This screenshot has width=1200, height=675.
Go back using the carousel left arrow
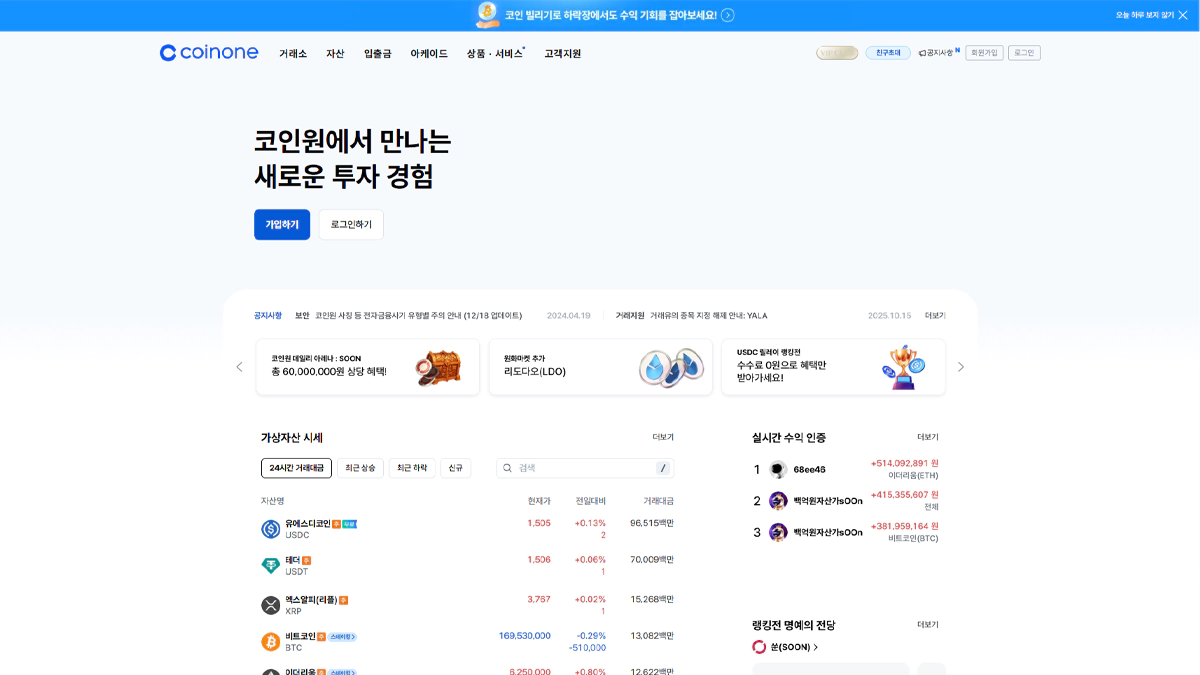(238, 367)
